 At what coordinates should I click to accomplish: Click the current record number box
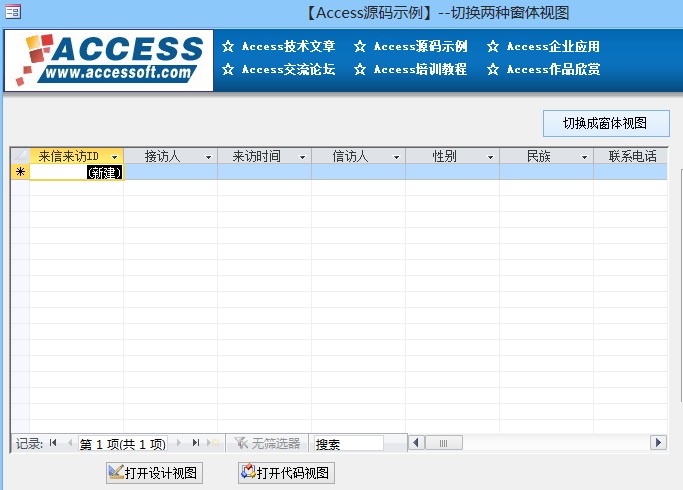[x=123, y=444]
